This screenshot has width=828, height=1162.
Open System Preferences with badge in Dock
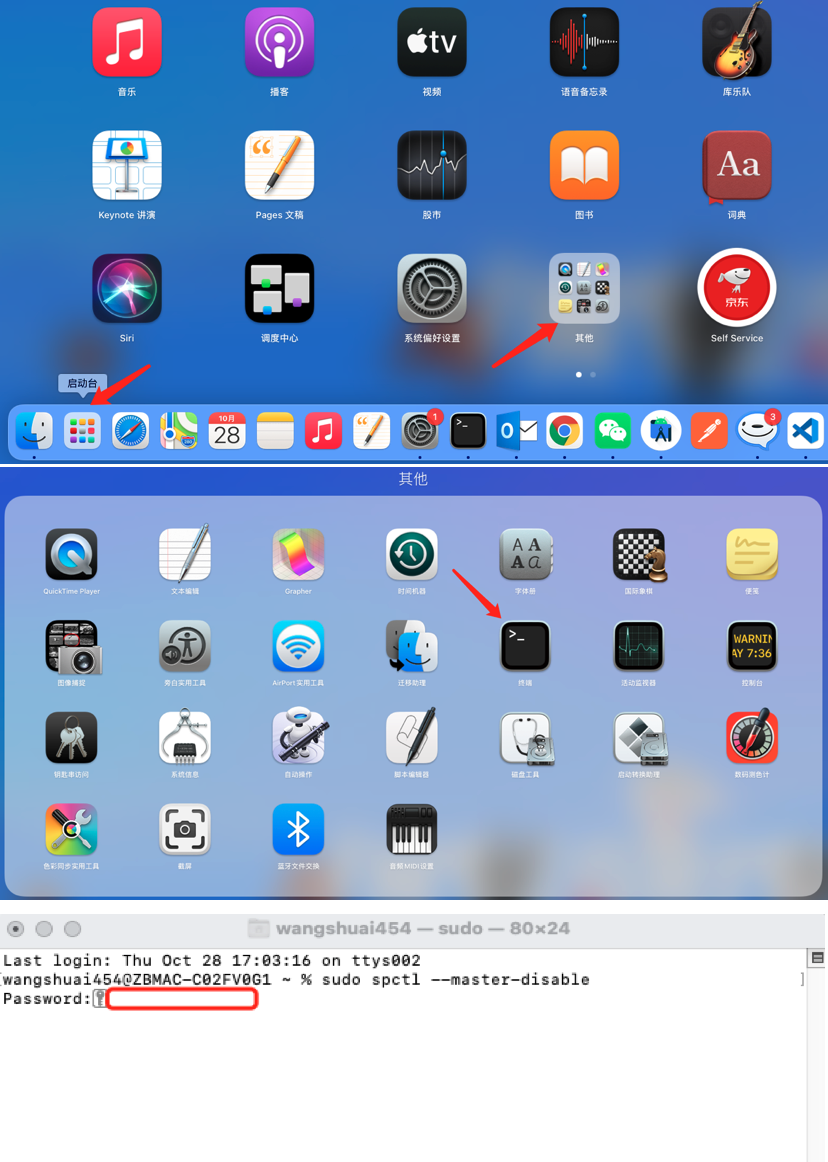point(420,431)
